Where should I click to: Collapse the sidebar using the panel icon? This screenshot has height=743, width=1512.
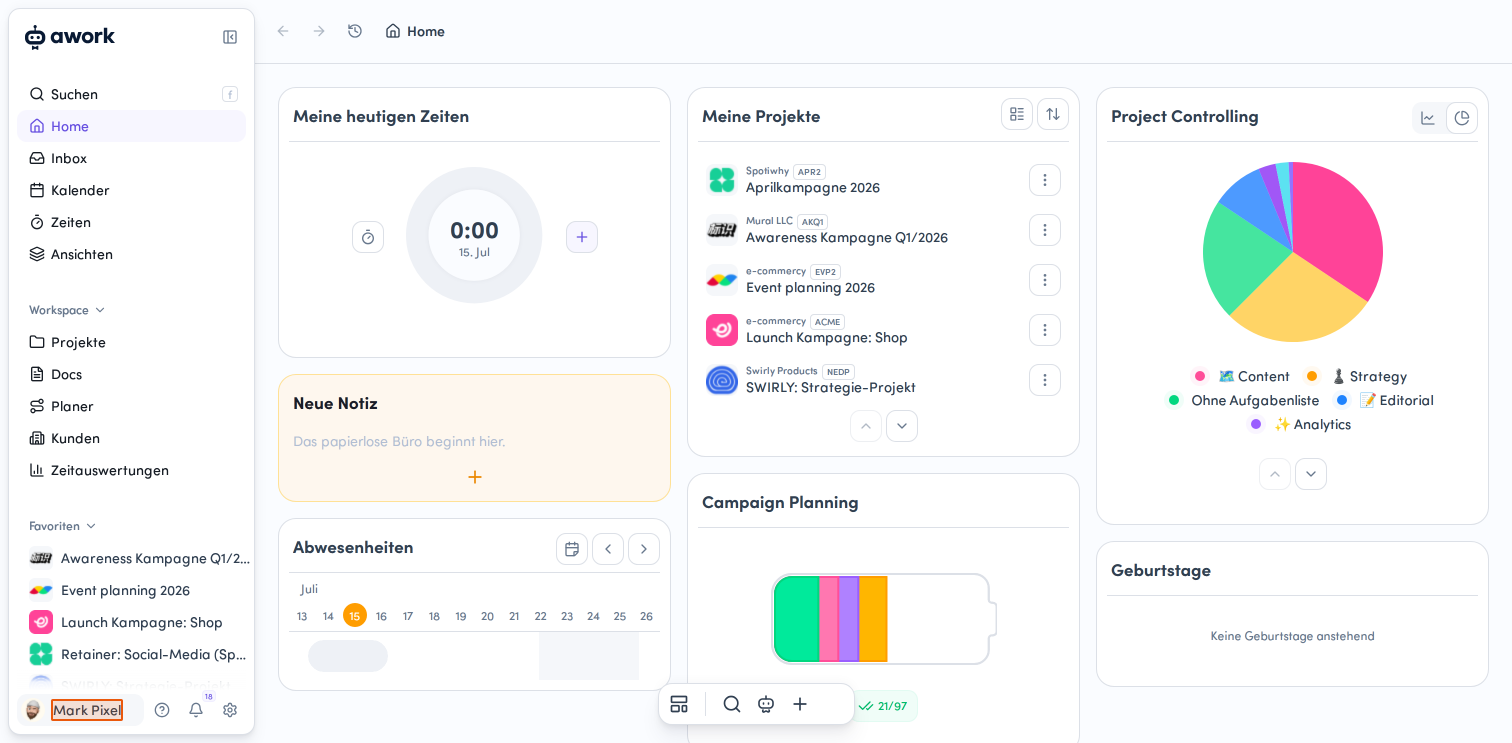point(230,37)
